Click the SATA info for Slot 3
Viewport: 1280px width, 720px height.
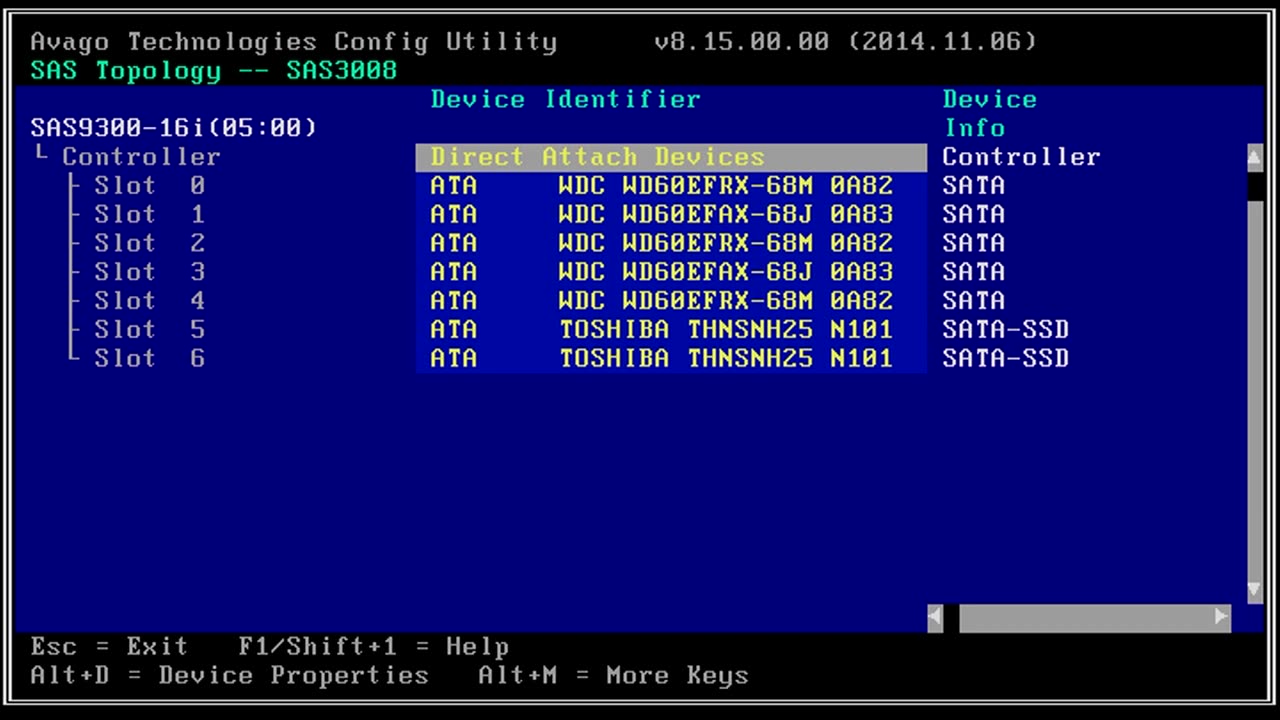pos(974,272)
